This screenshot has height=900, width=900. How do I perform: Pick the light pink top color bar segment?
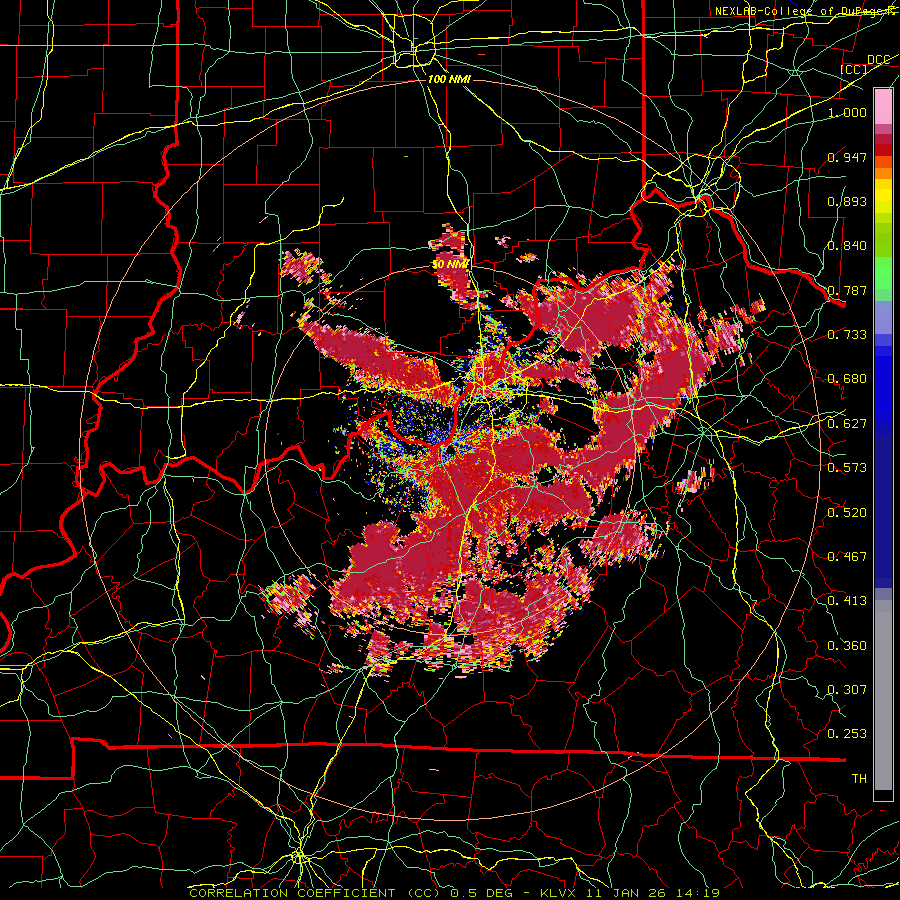pyautogui.click(x=883, y=106)
